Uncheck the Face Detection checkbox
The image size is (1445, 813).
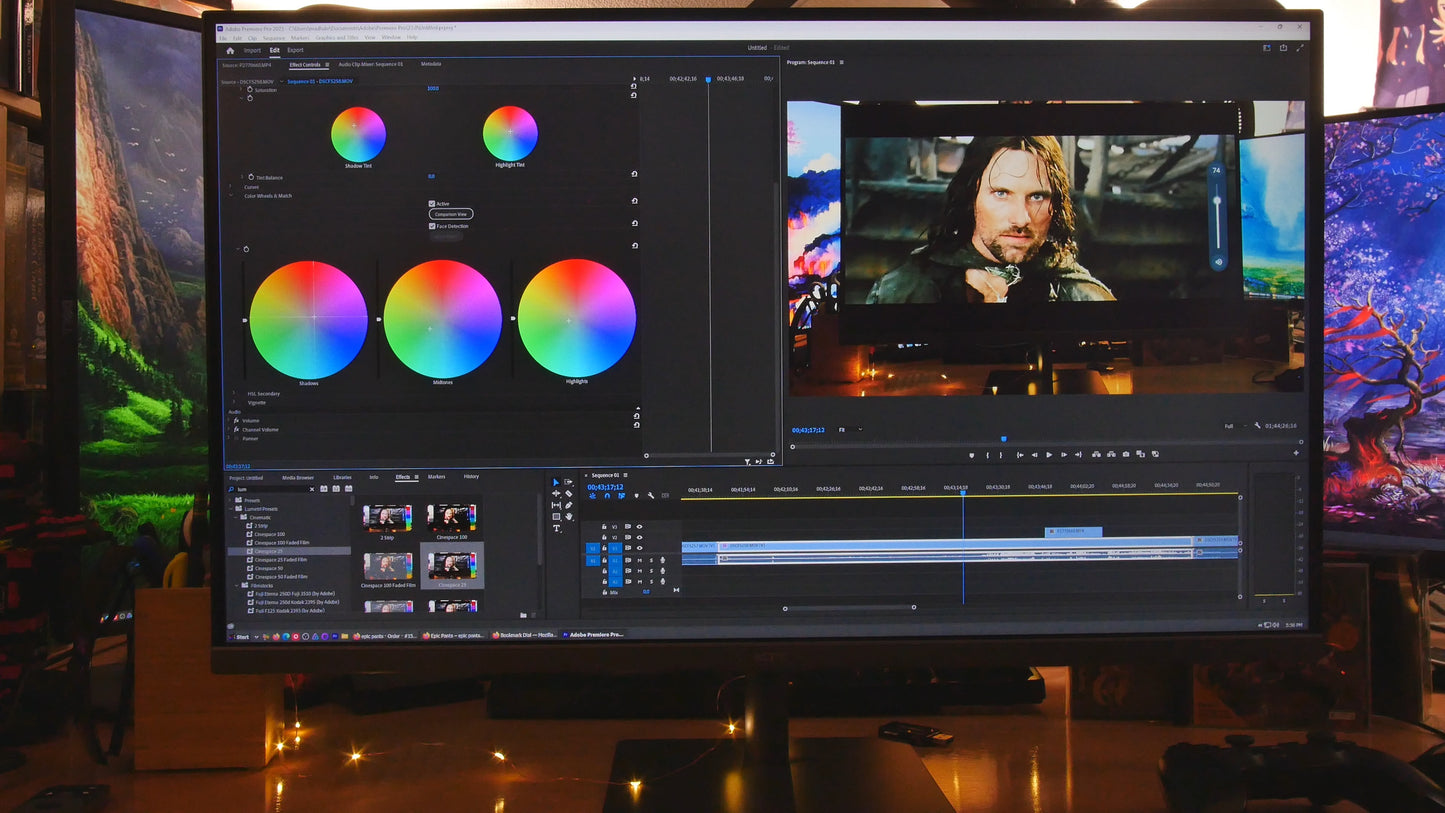(432, 226)
